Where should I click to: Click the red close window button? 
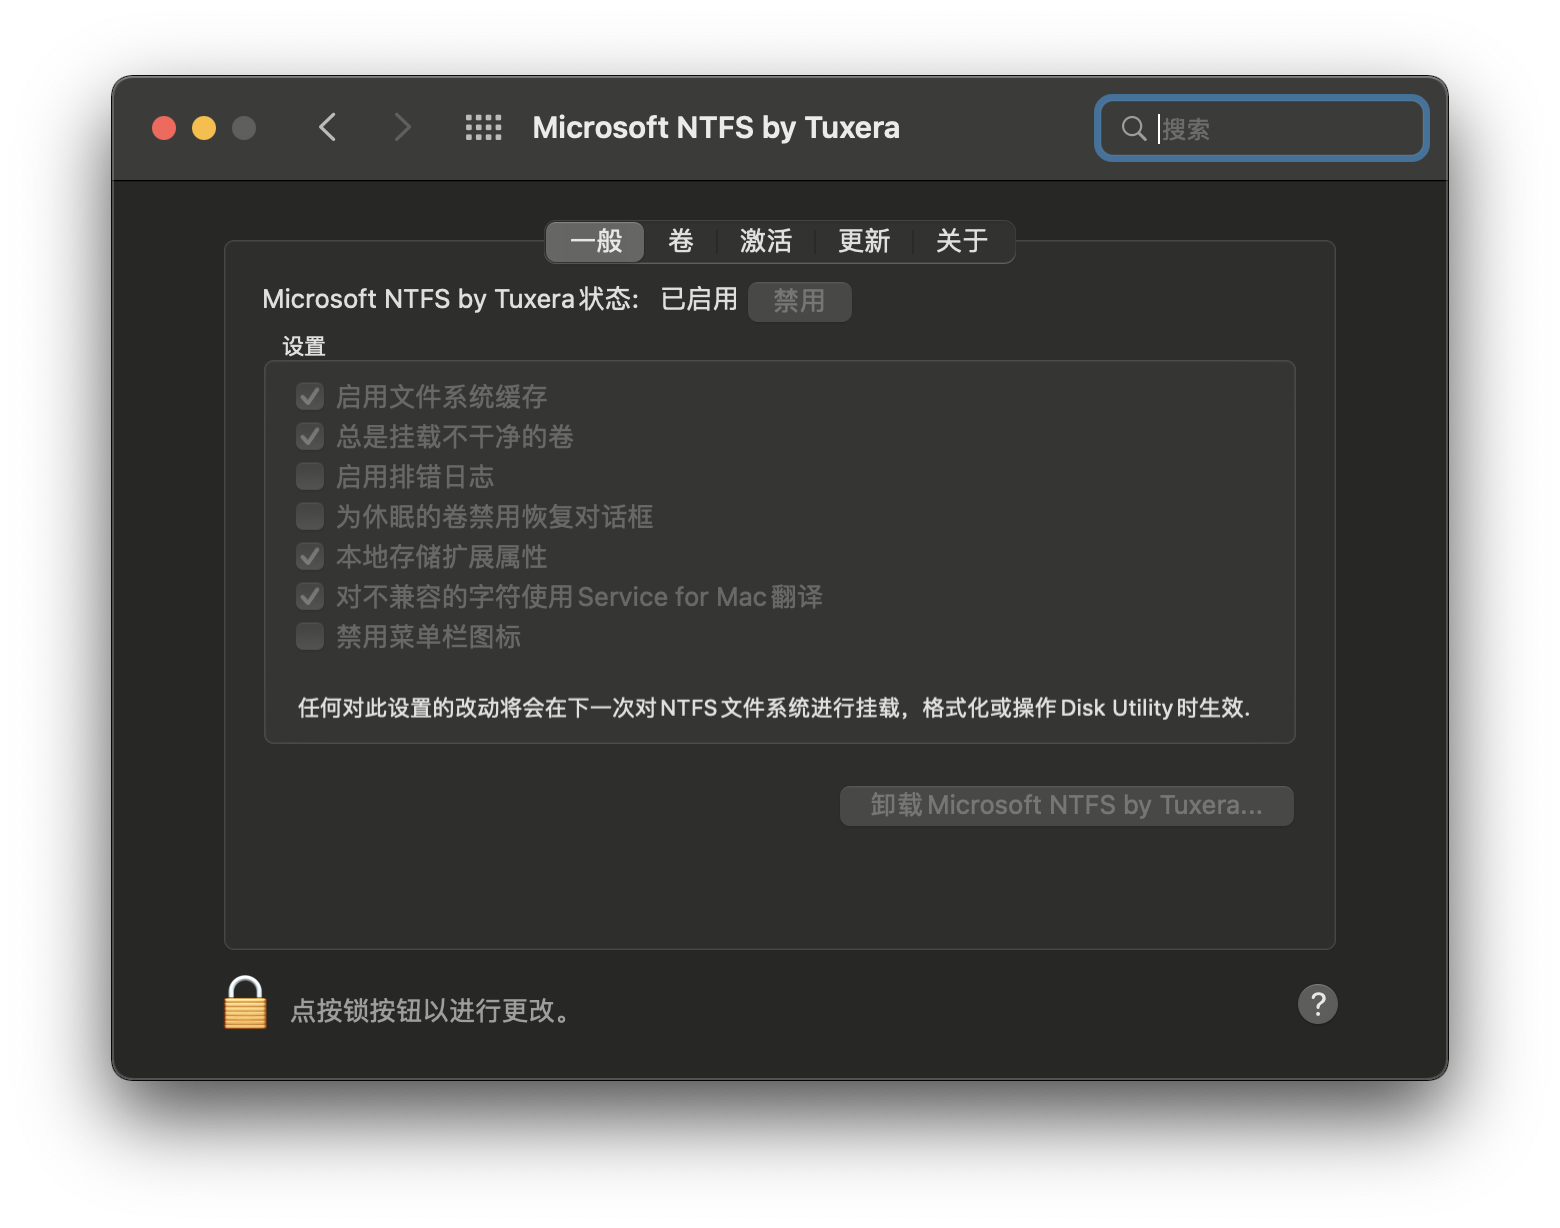(164, 128)
